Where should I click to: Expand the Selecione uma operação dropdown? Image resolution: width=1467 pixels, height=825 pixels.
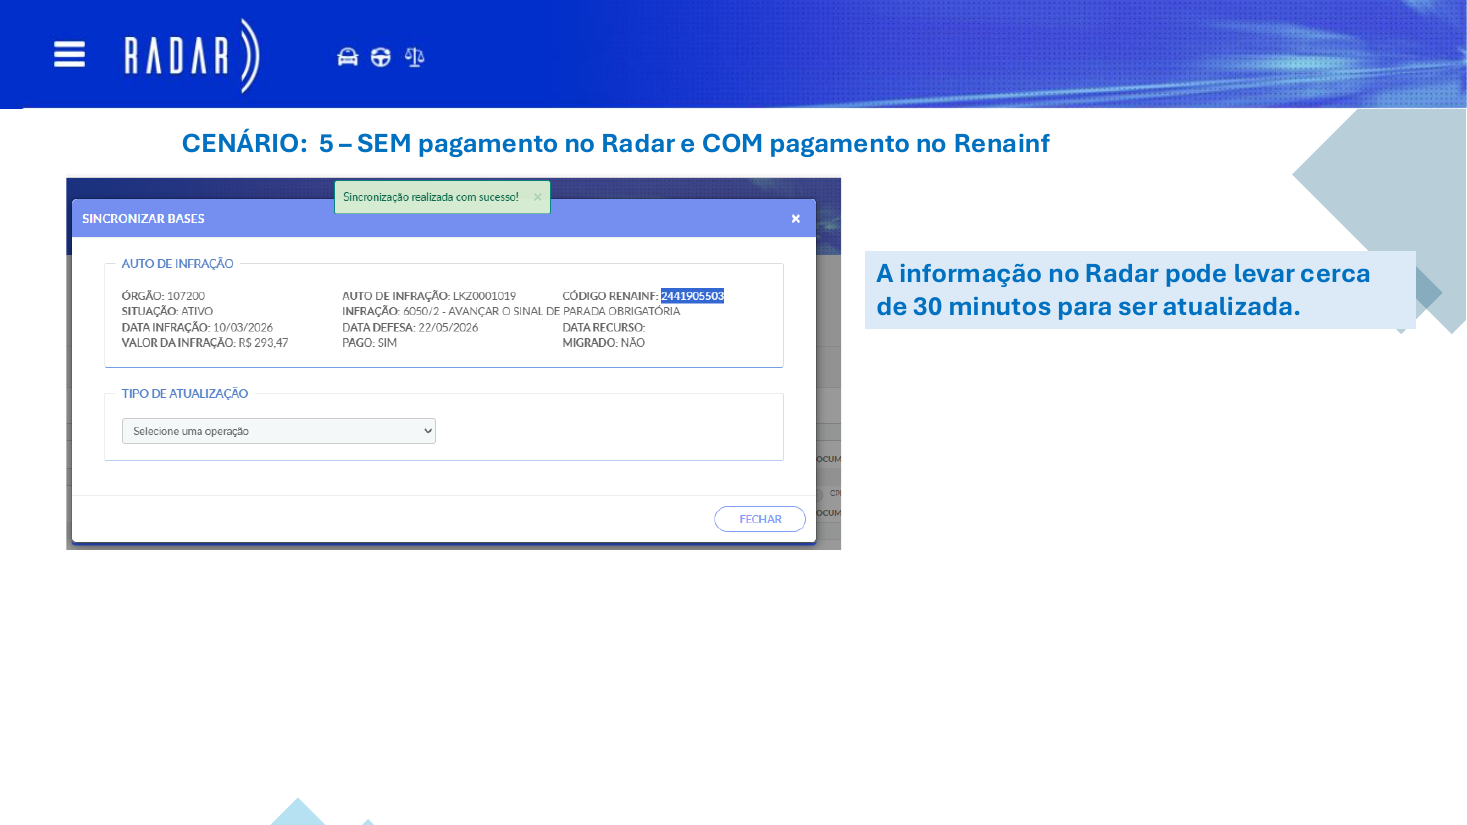click(279, 431)
